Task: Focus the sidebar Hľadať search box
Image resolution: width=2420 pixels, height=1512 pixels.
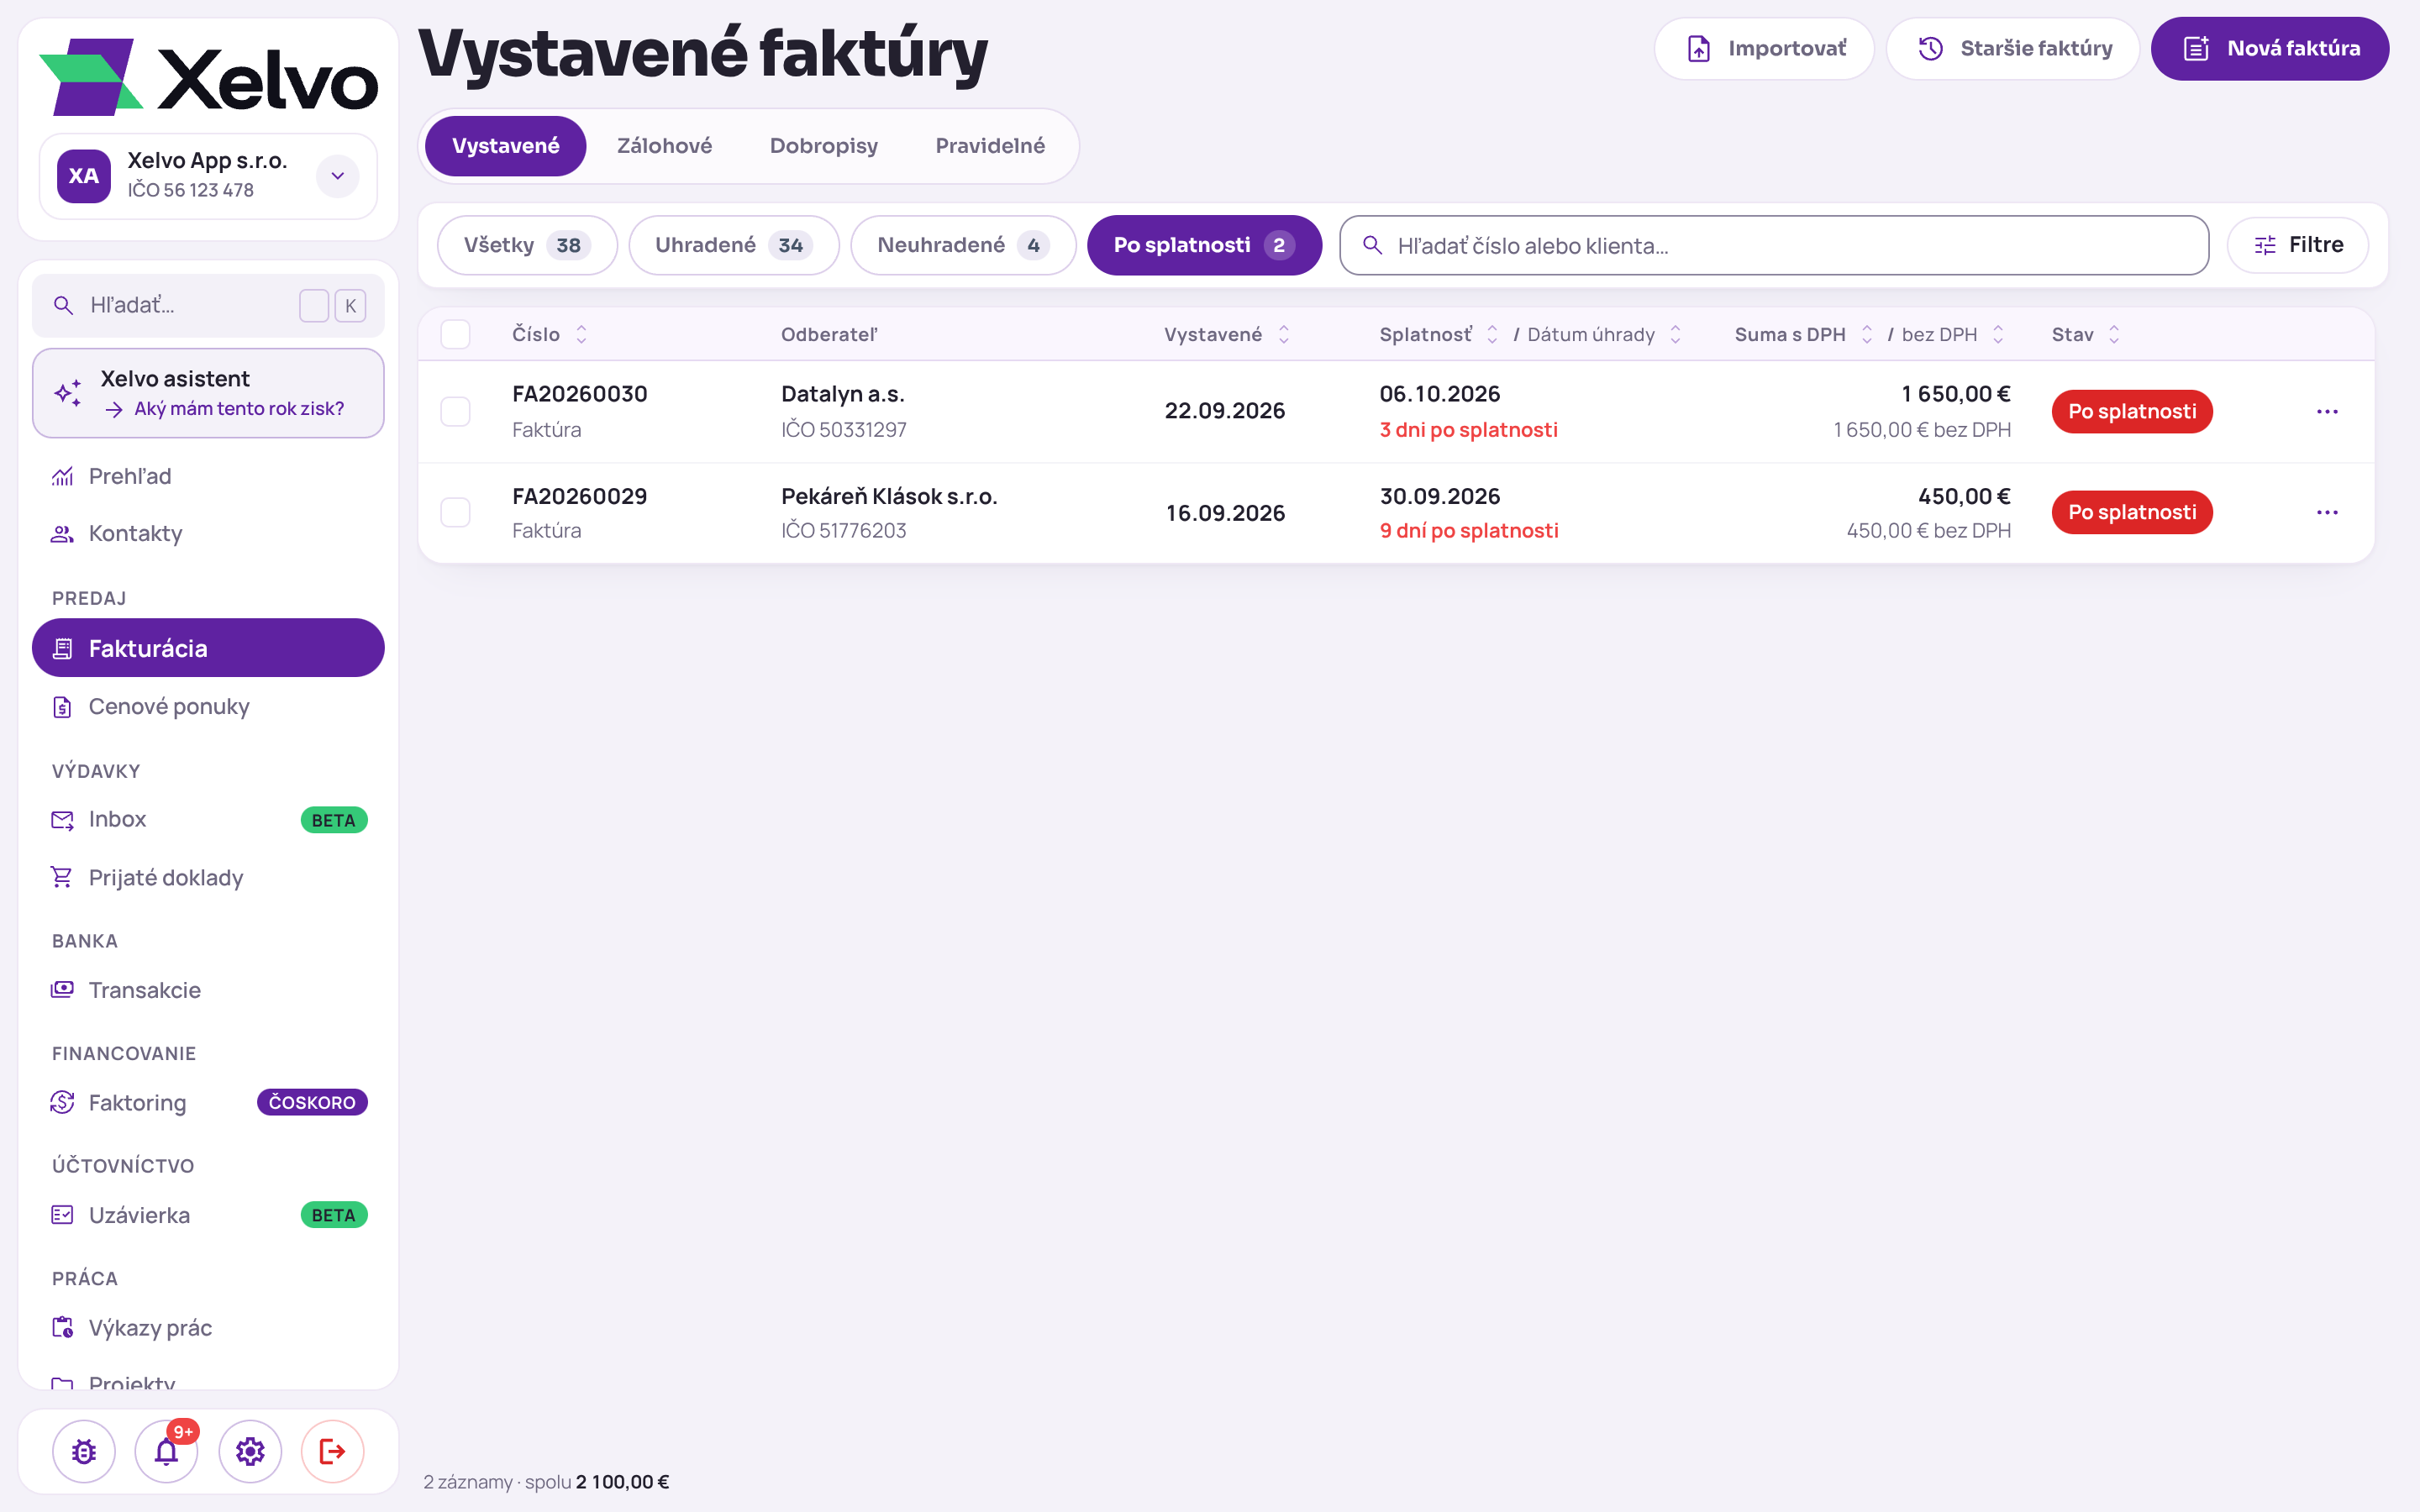Action: point(208,305)
